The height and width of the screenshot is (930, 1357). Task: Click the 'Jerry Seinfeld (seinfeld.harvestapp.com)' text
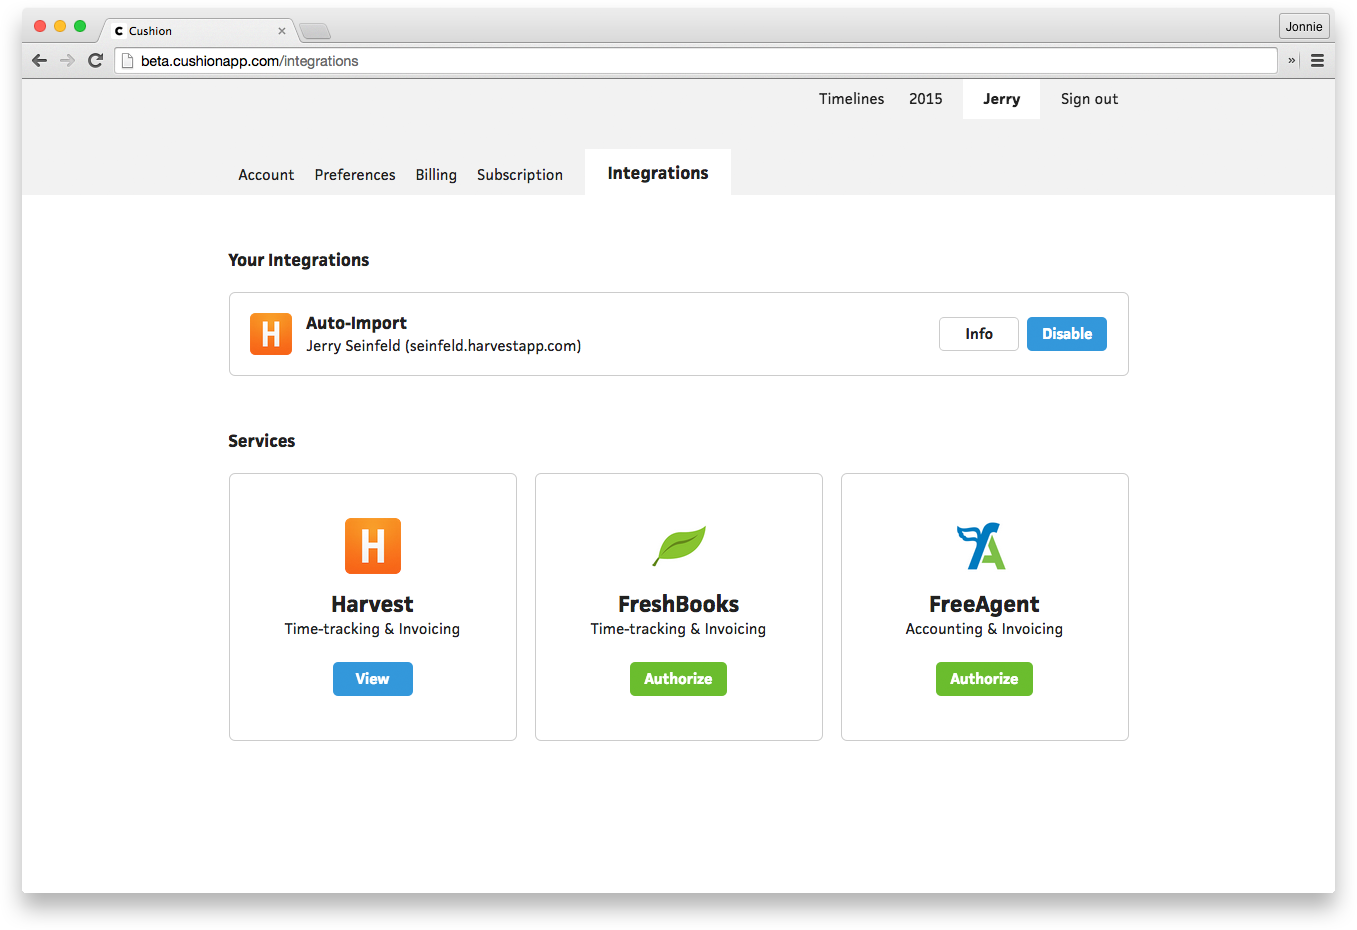(444, 346)
